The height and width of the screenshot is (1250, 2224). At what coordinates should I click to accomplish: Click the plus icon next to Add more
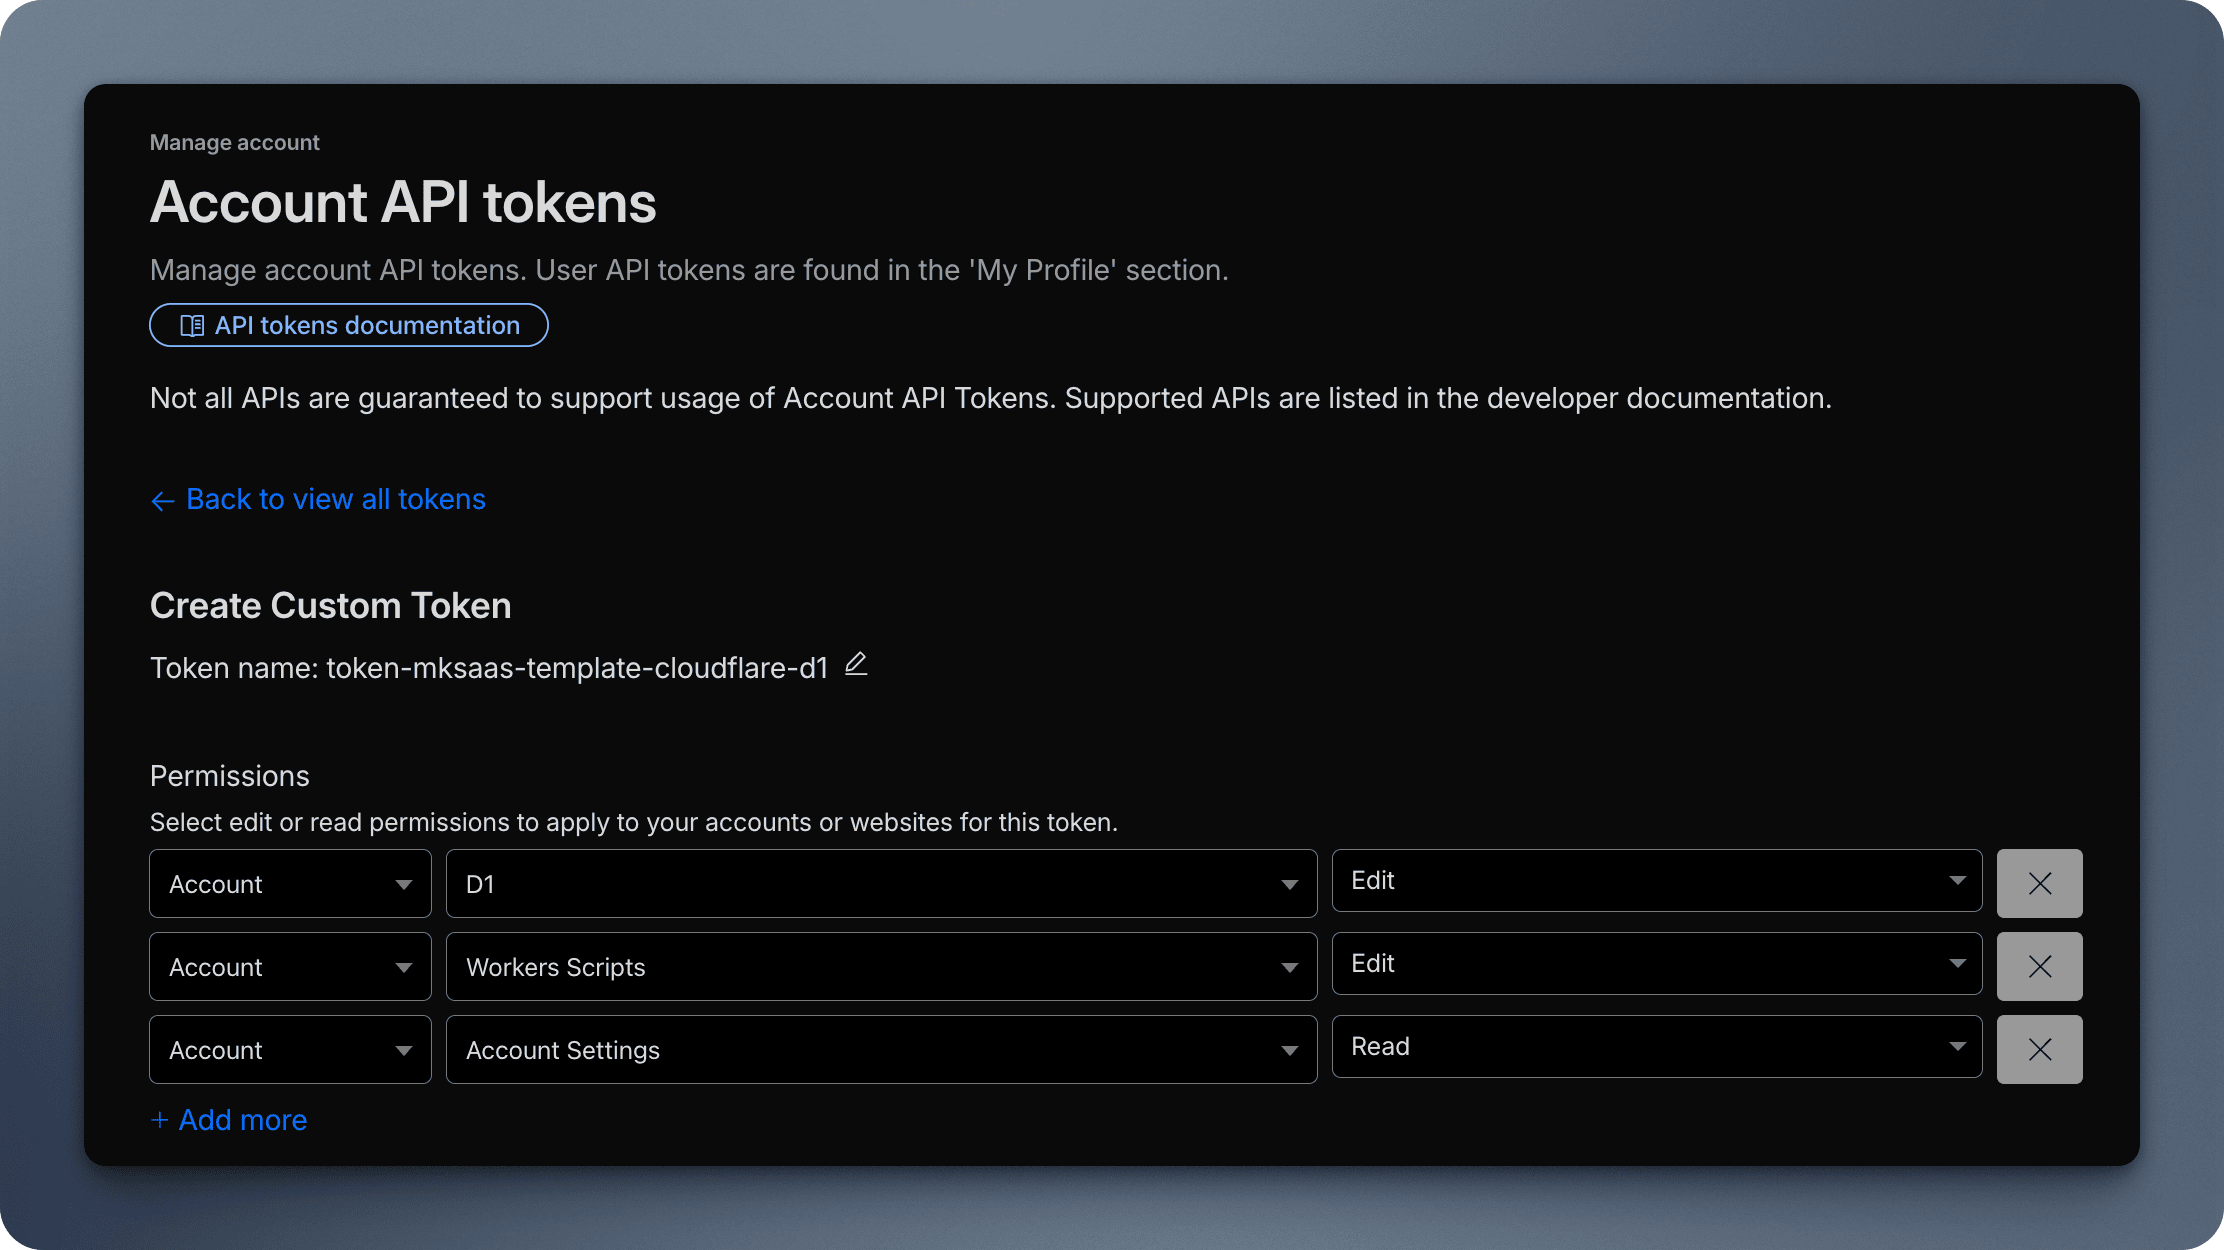click(x=159, y=1120)
